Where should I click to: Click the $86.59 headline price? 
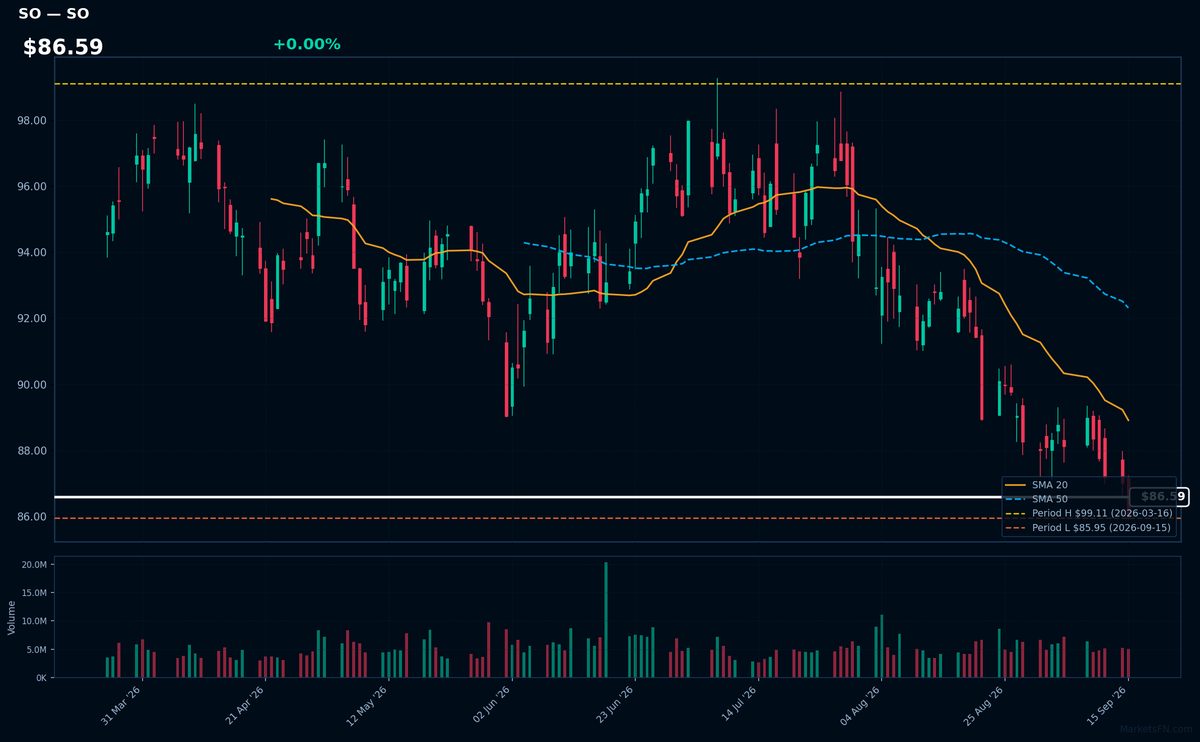tap(63, 47)
